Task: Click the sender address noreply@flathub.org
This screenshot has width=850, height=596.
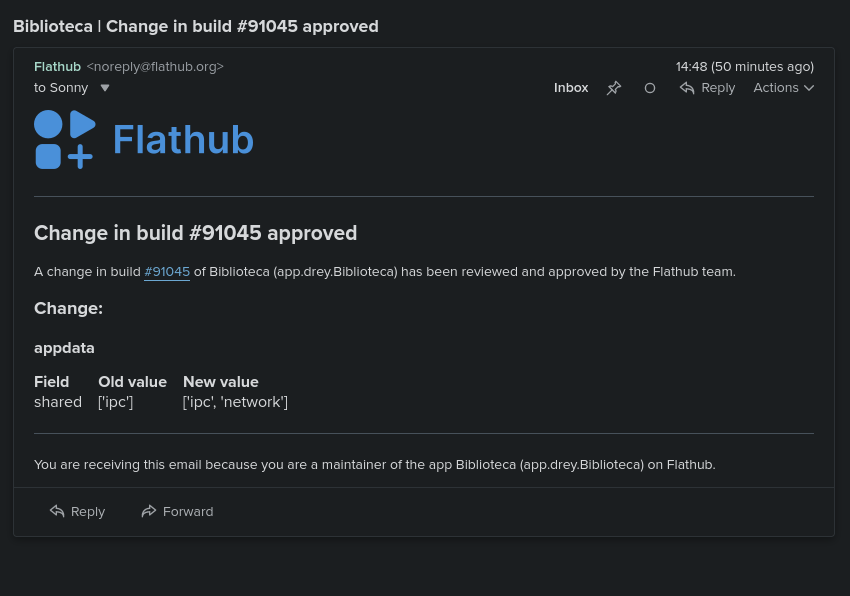Action: (x=155, y=67)
